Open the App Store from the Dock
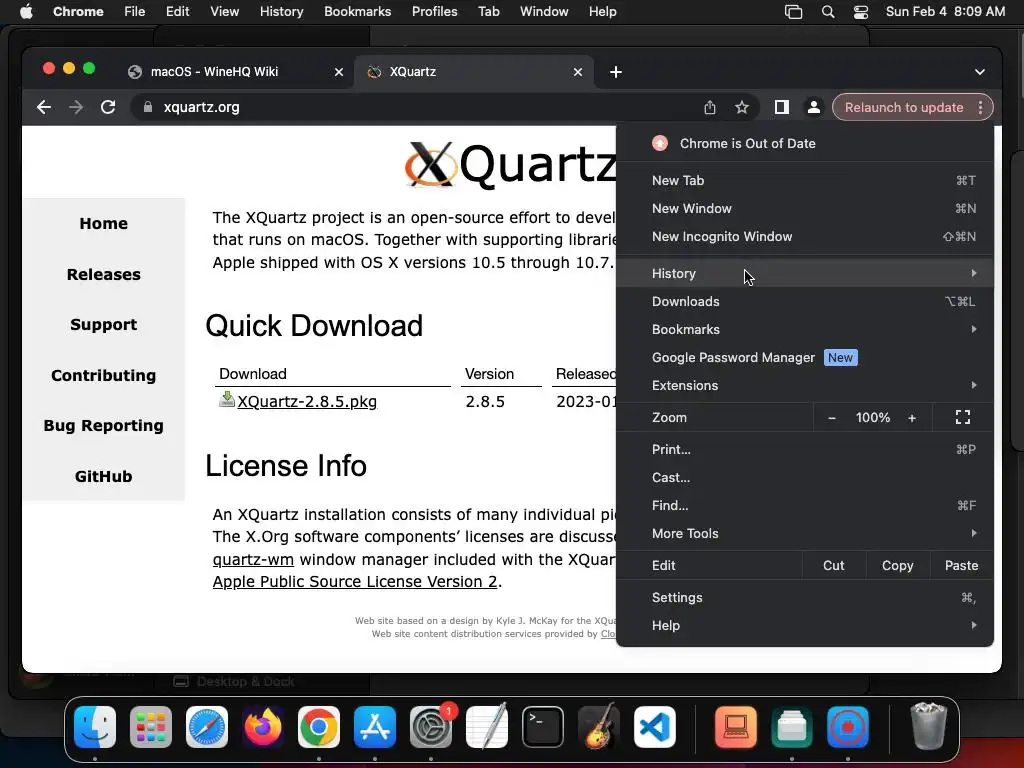 click(x=375, y=727)
